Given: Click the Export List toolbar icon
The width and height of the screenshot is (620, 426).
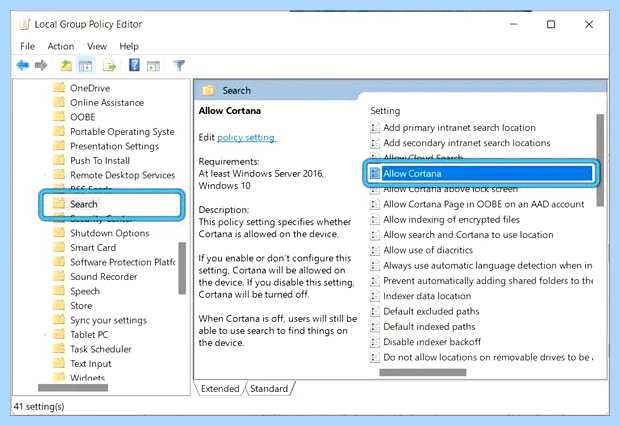Looking at the screenshot, I should [110, 65].
